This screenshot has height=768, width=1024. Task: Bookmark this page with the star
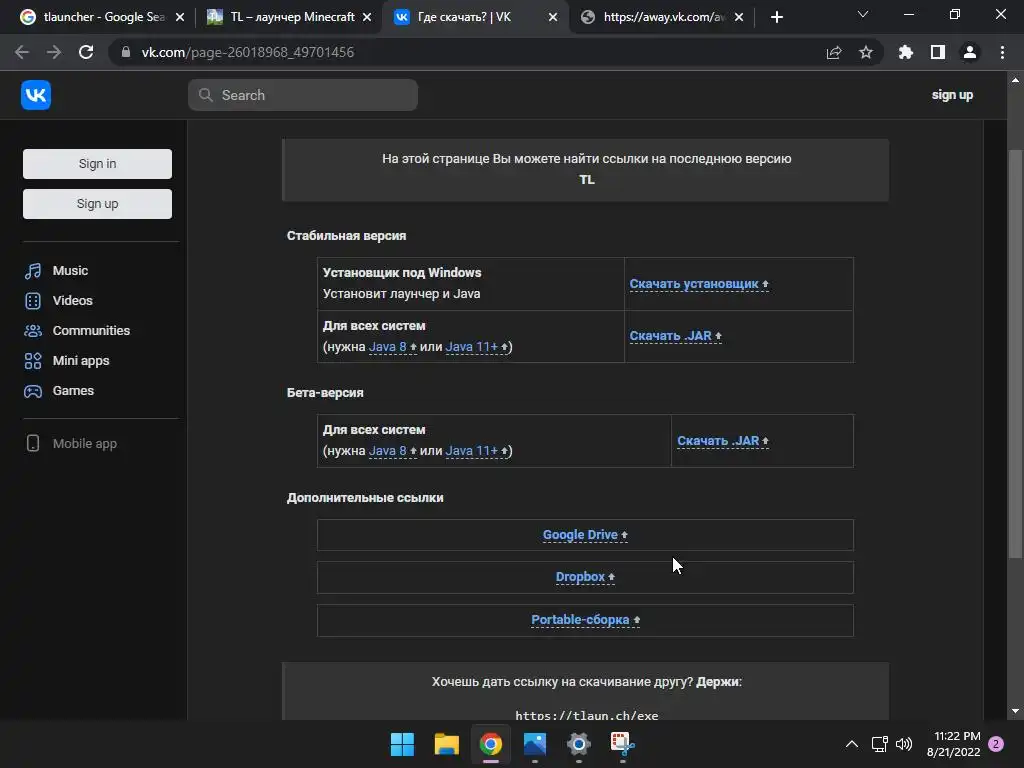(x=866, y=52)
